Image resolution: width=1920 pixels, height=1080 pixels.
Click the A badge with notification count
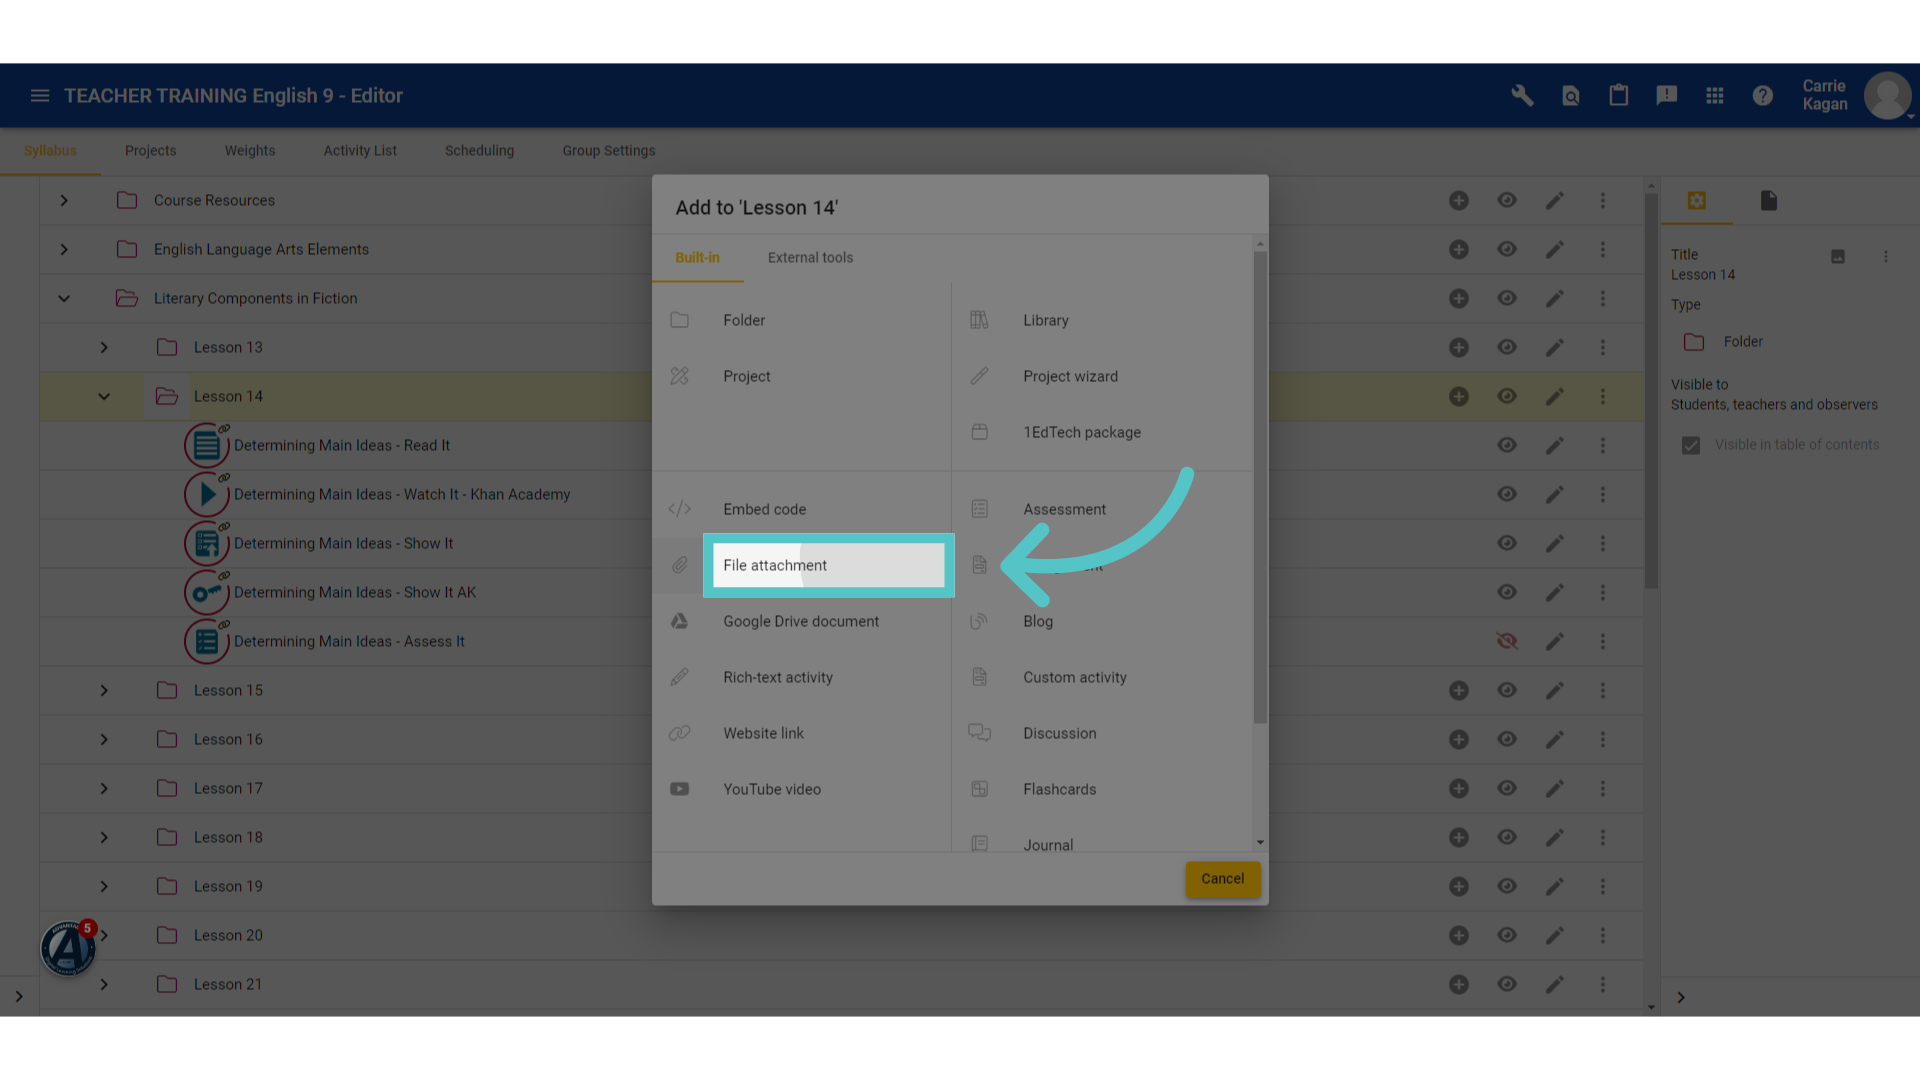68,947
